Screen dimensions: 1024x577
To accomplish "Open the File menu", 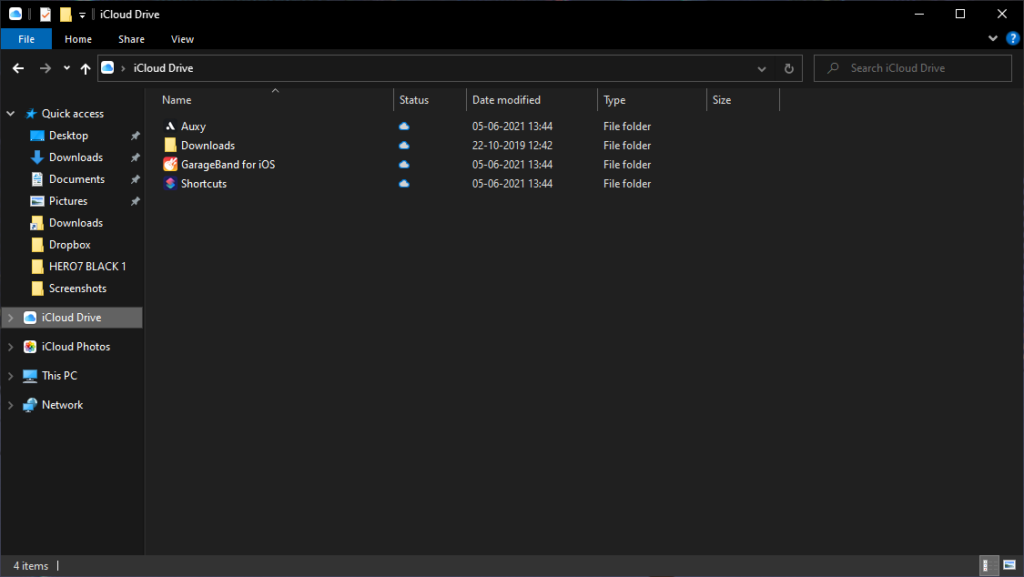I will pyautogui.click(x=26, y=38).
